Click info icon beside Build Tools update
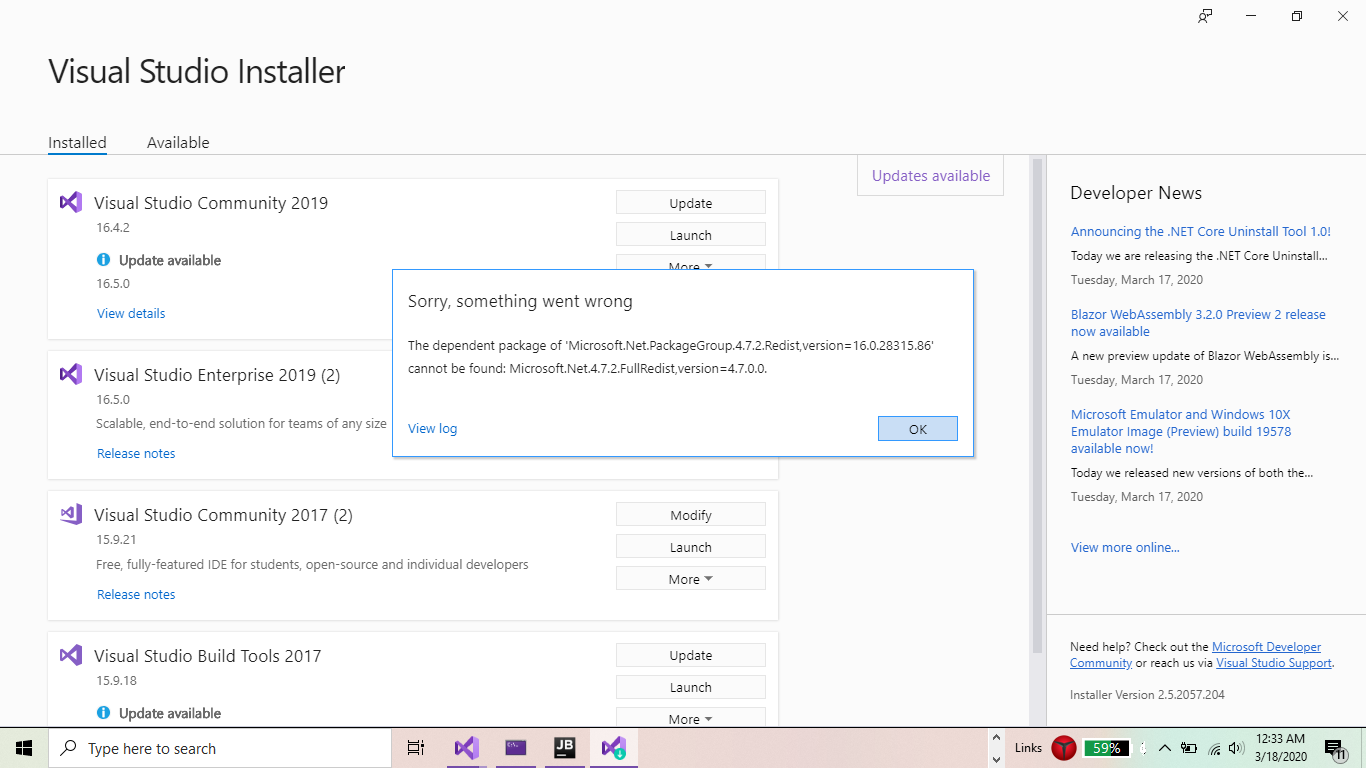This screenshot has width=1366, height=768. [x=103, y=713]
